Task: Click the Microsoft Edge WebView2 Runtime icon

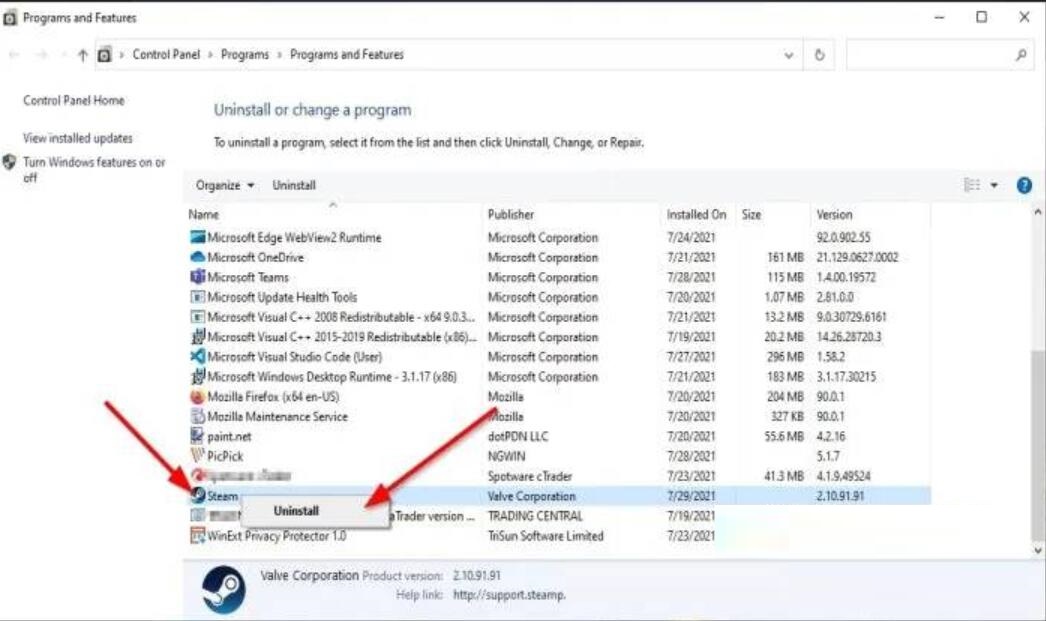Action: tap(197, 237)
